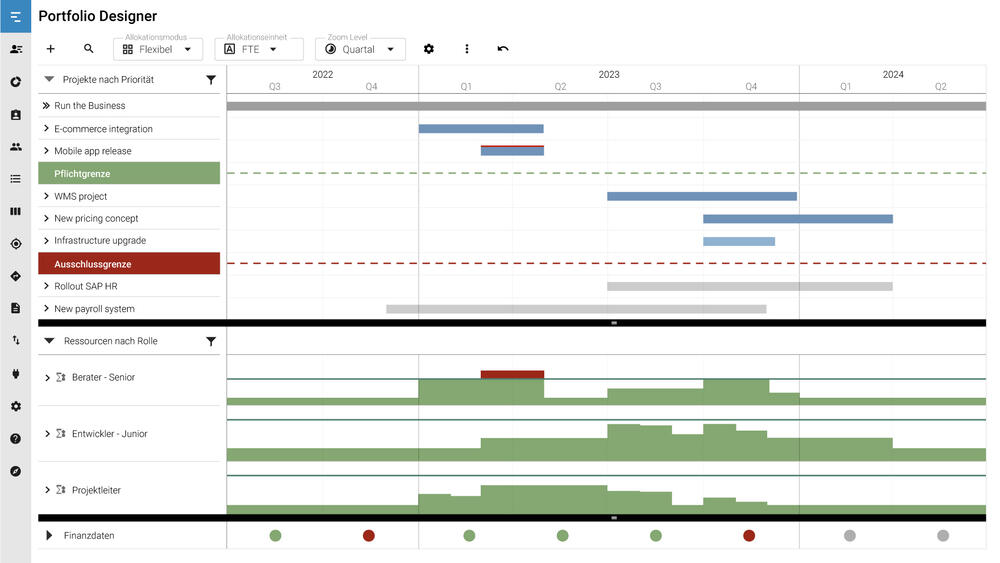
Task: Expand the E-commerce integration project row
Action: click(46, 129)
